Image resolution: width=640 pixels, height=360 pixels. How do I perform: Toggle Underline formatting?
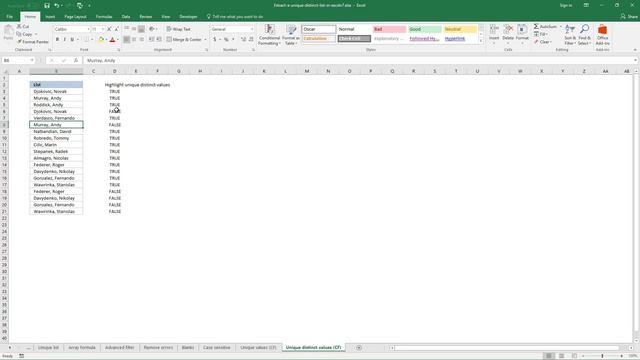click(x=72, y=40)
